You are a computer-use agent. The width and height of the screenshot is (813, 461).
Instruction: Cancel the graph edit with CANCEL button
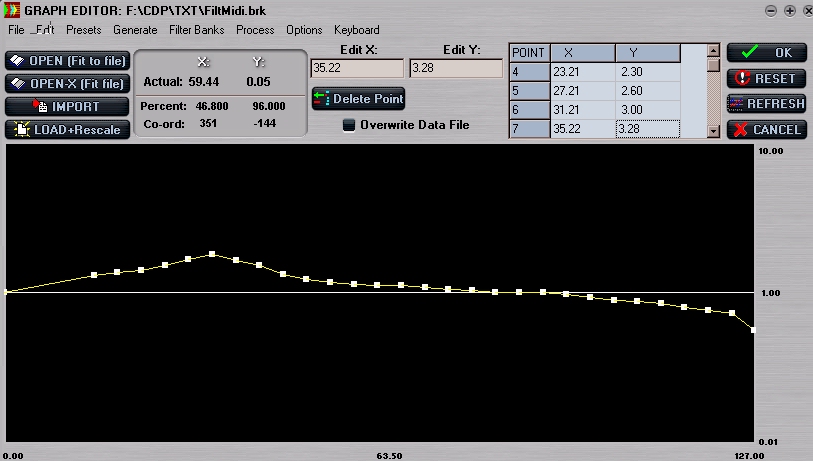point(767,129)
